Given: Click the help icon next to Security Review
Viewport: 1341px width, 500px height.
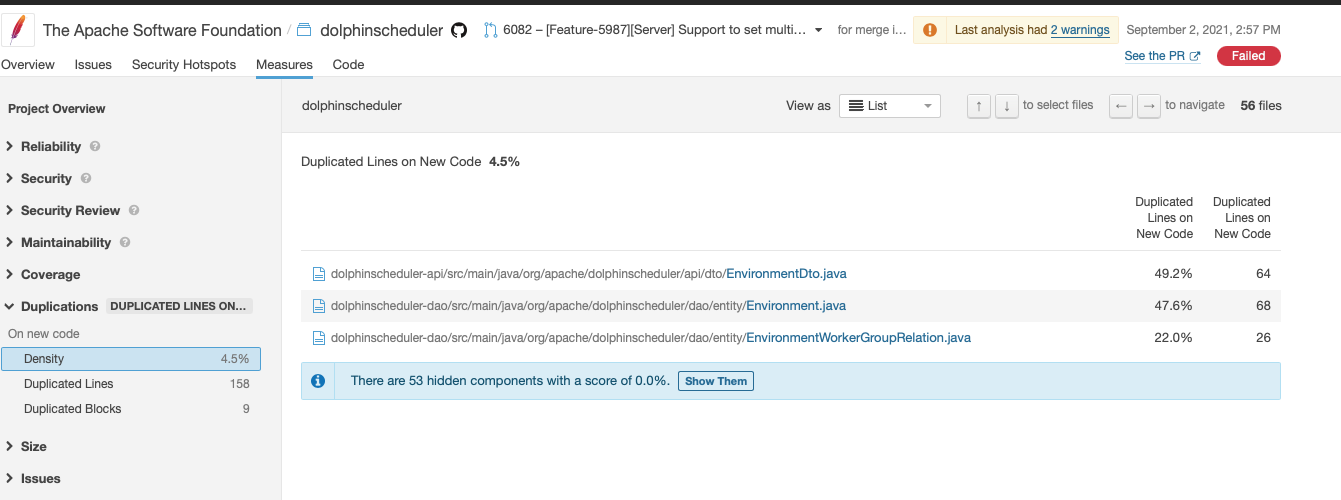Looking at the screenshot, I should tap(134, 210).
